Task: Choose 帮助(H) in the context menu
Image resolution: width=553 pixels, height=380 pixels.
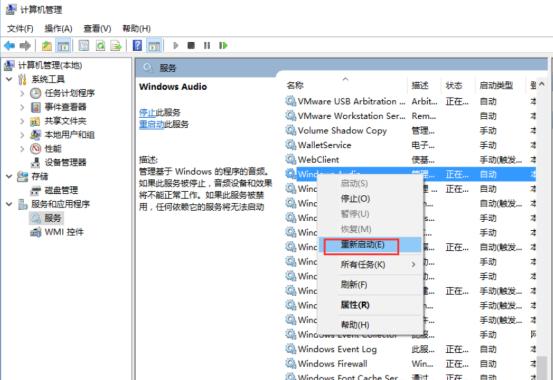Action: 370,325
